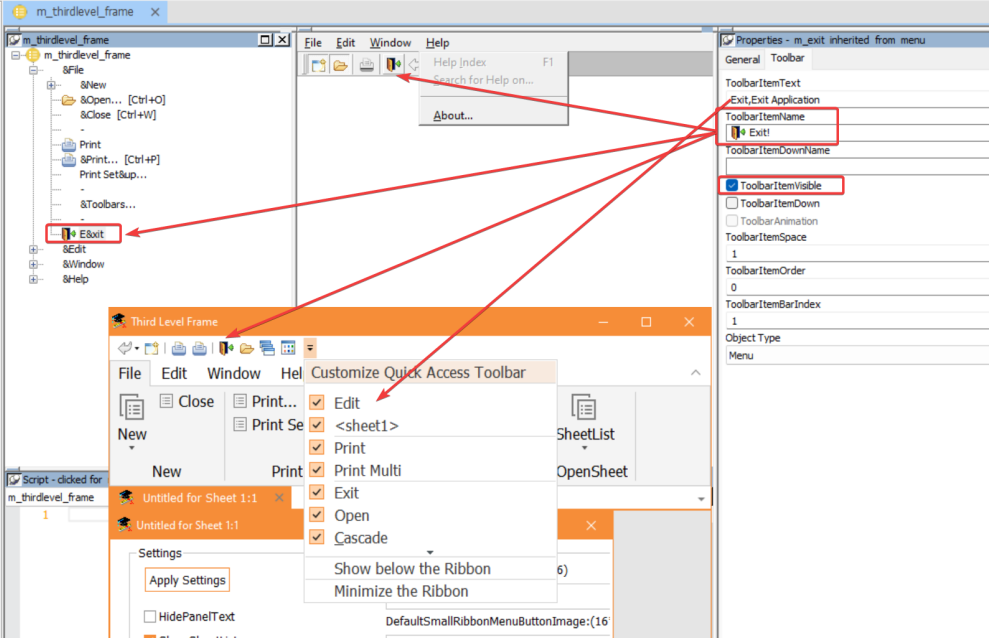
Task: Open the Window menu in the menu bar
Action: tap(390, 43)
